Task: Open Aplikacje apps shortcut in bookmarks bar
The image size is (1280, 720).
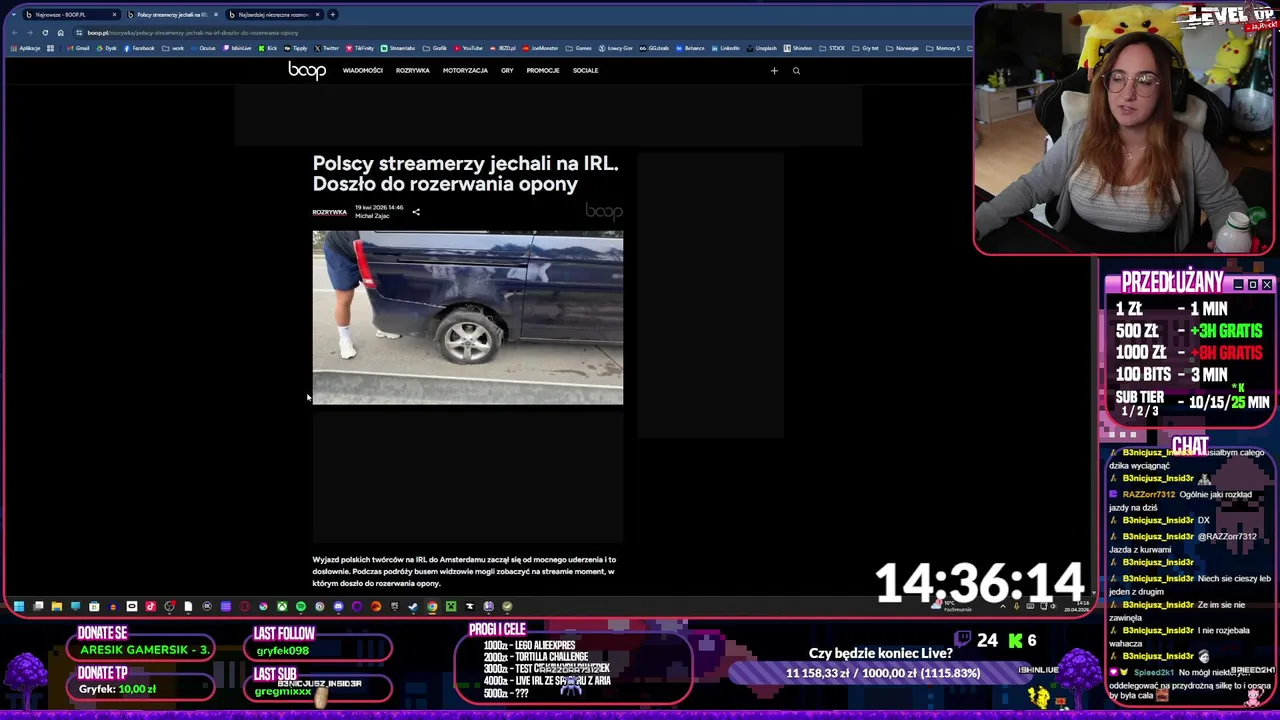Action: [x=25, y=48]
